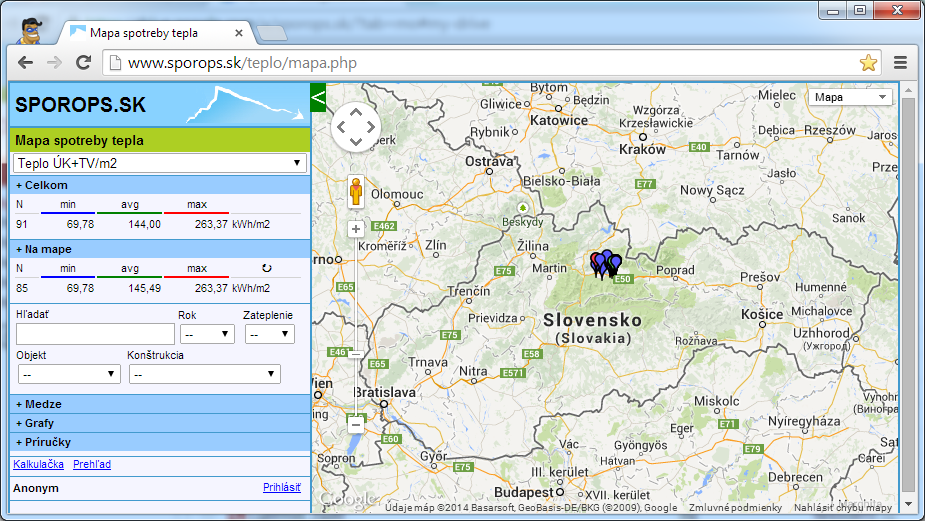Image resolution: width=925 pixels, height=521 pixels.
Task: Expand the Medze section
Action: (x=39, y=404)
